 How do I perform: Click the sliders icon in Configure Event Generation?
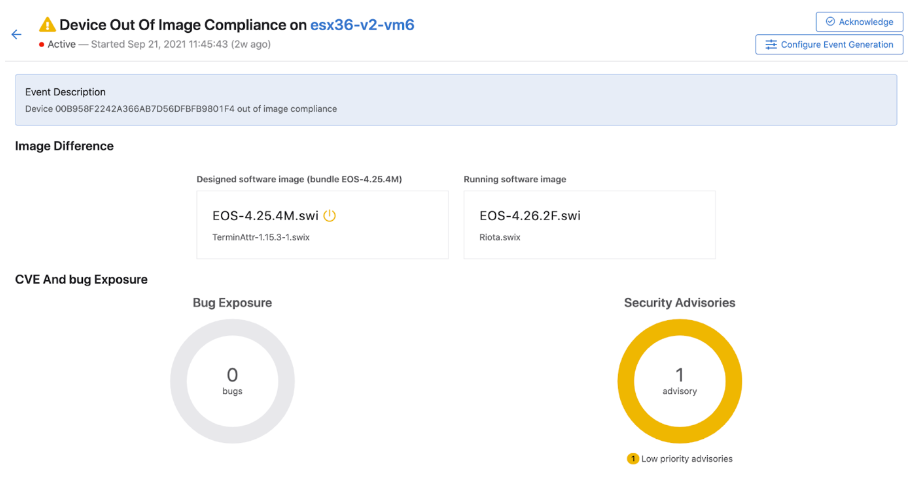[771, 44]
